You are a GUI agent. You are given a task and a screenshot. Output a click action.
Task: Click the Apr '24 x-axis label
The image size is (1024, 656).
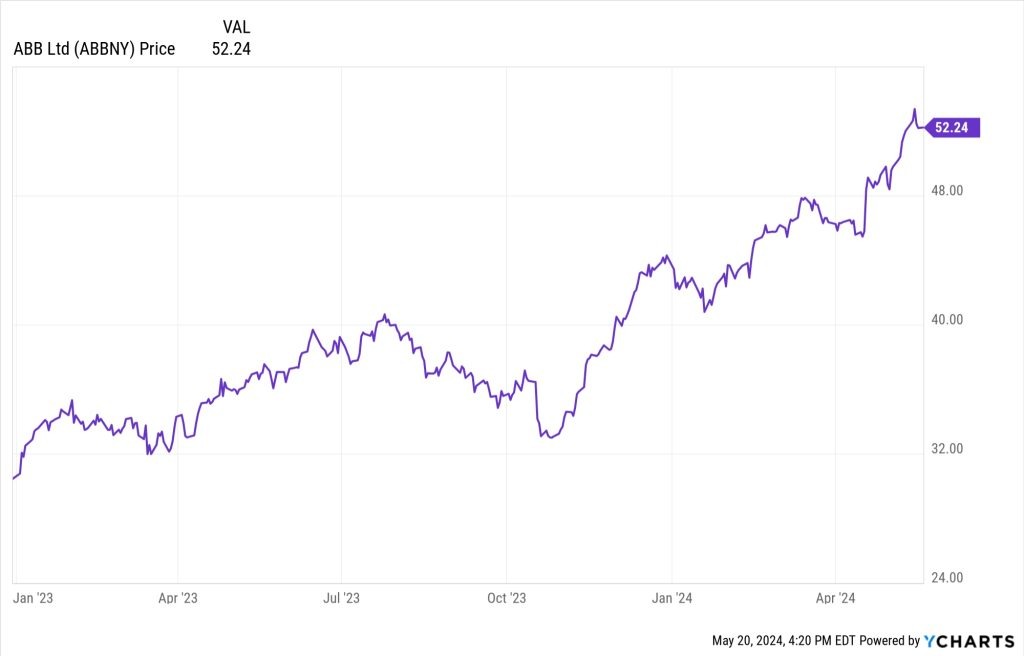coord(835,598)
